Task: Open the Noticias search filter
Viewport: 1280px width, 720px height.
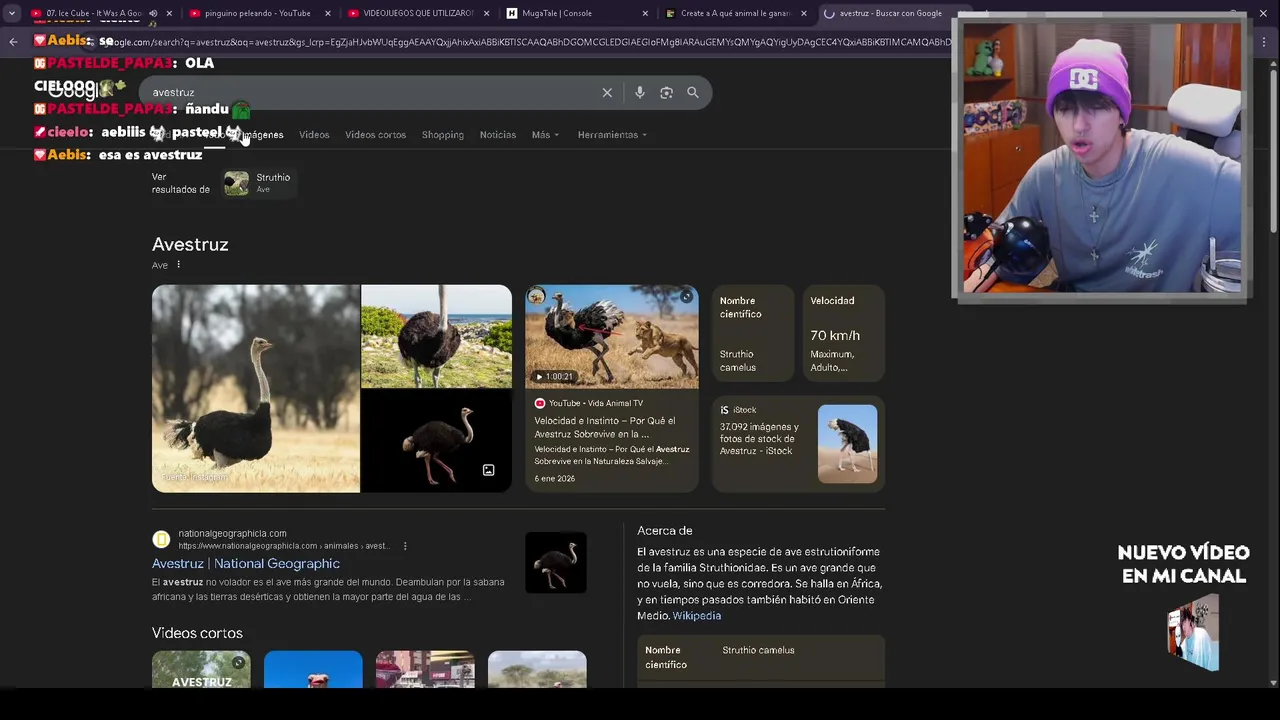Action: (x=497, y=135)
